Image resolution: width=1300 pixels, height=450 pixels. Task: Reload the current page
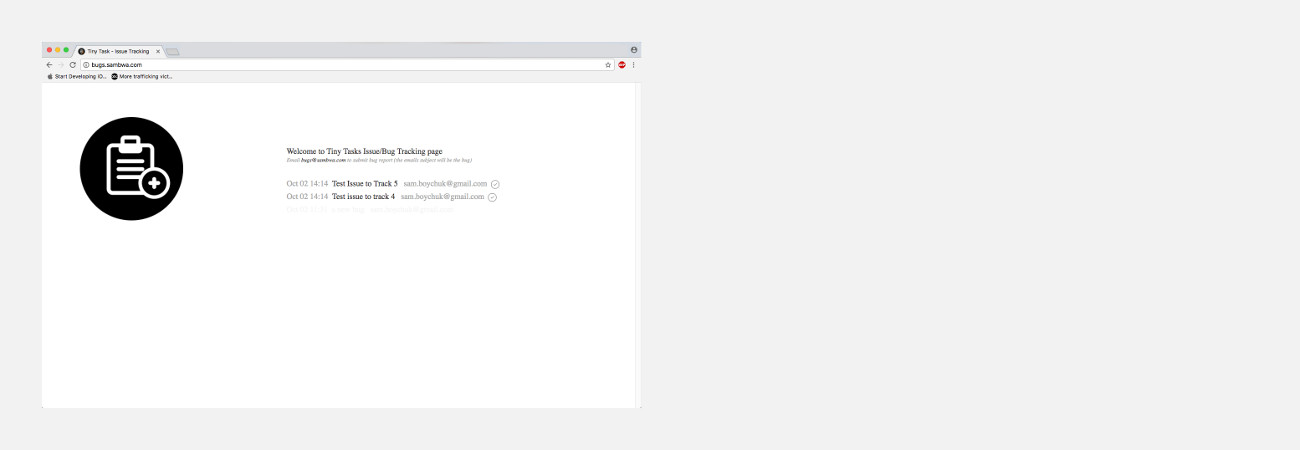(72, 64)
